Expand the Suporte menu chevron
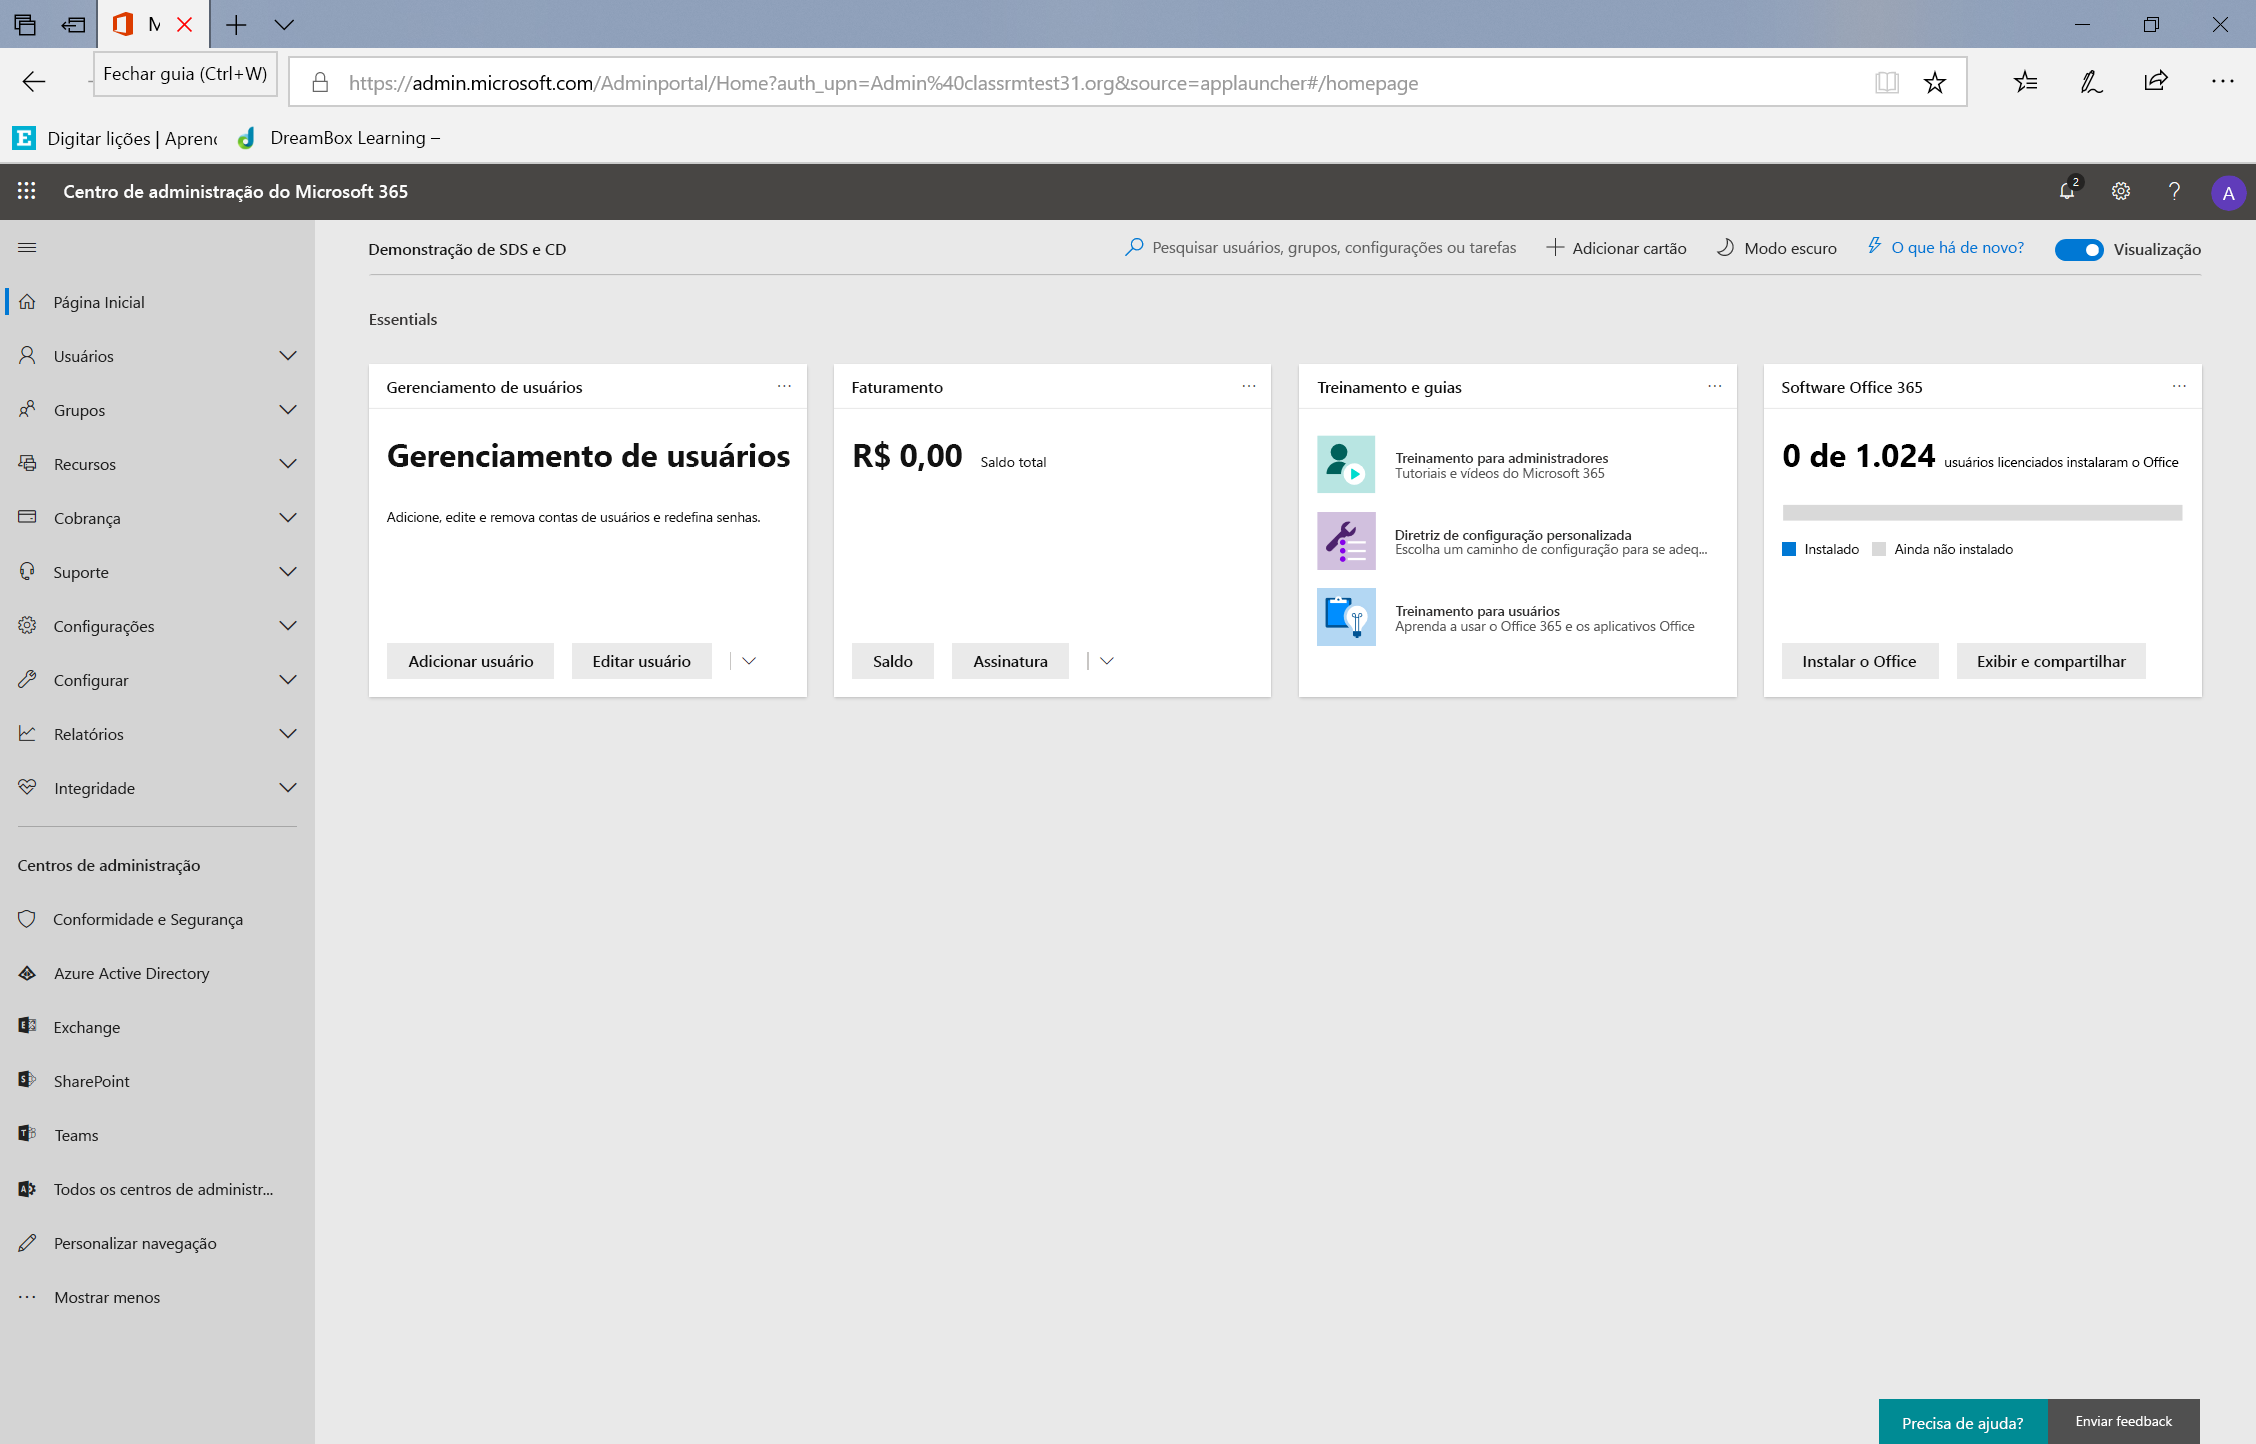The height and width of the screenshot is (1444, 2256). click(x=288, y=572)
